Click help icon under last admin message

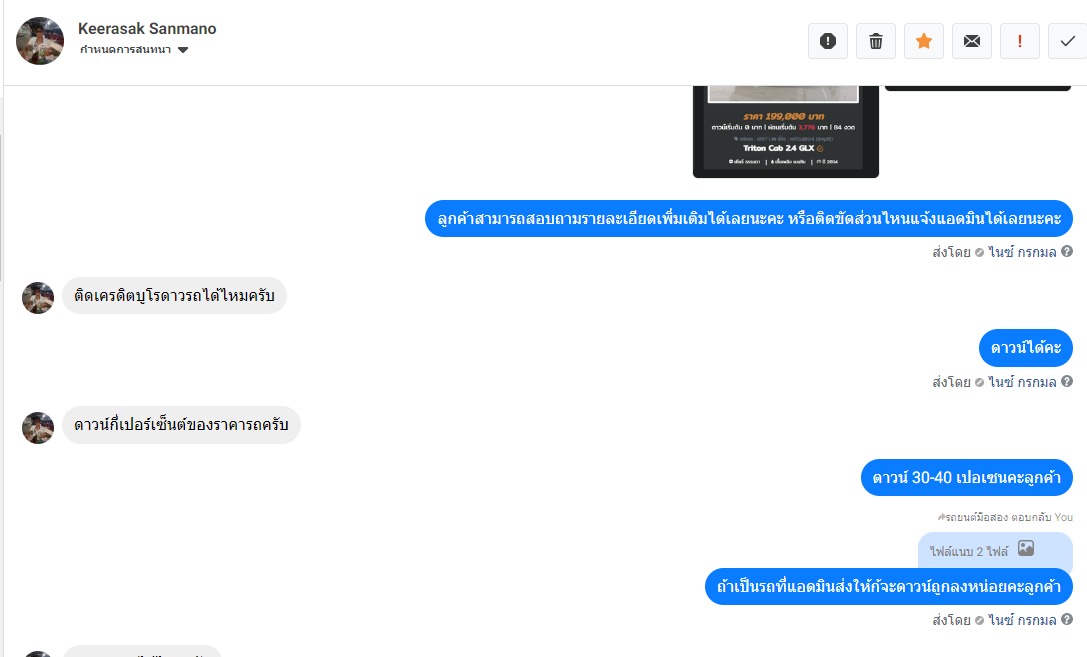1067,620
